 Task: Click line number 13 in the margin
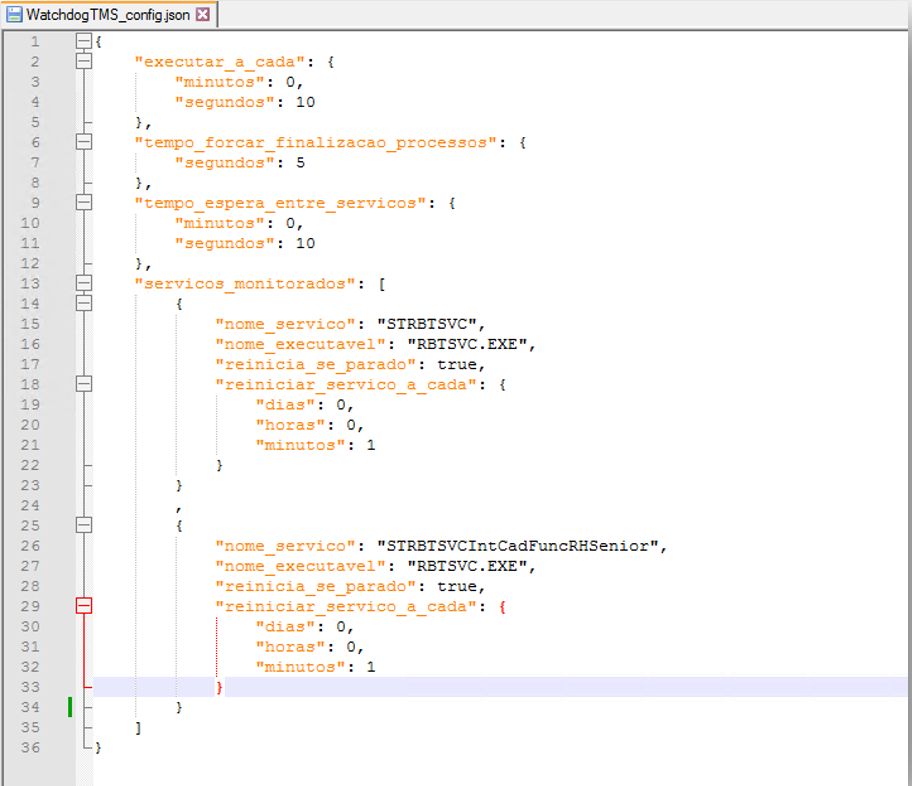coord(30,283)
